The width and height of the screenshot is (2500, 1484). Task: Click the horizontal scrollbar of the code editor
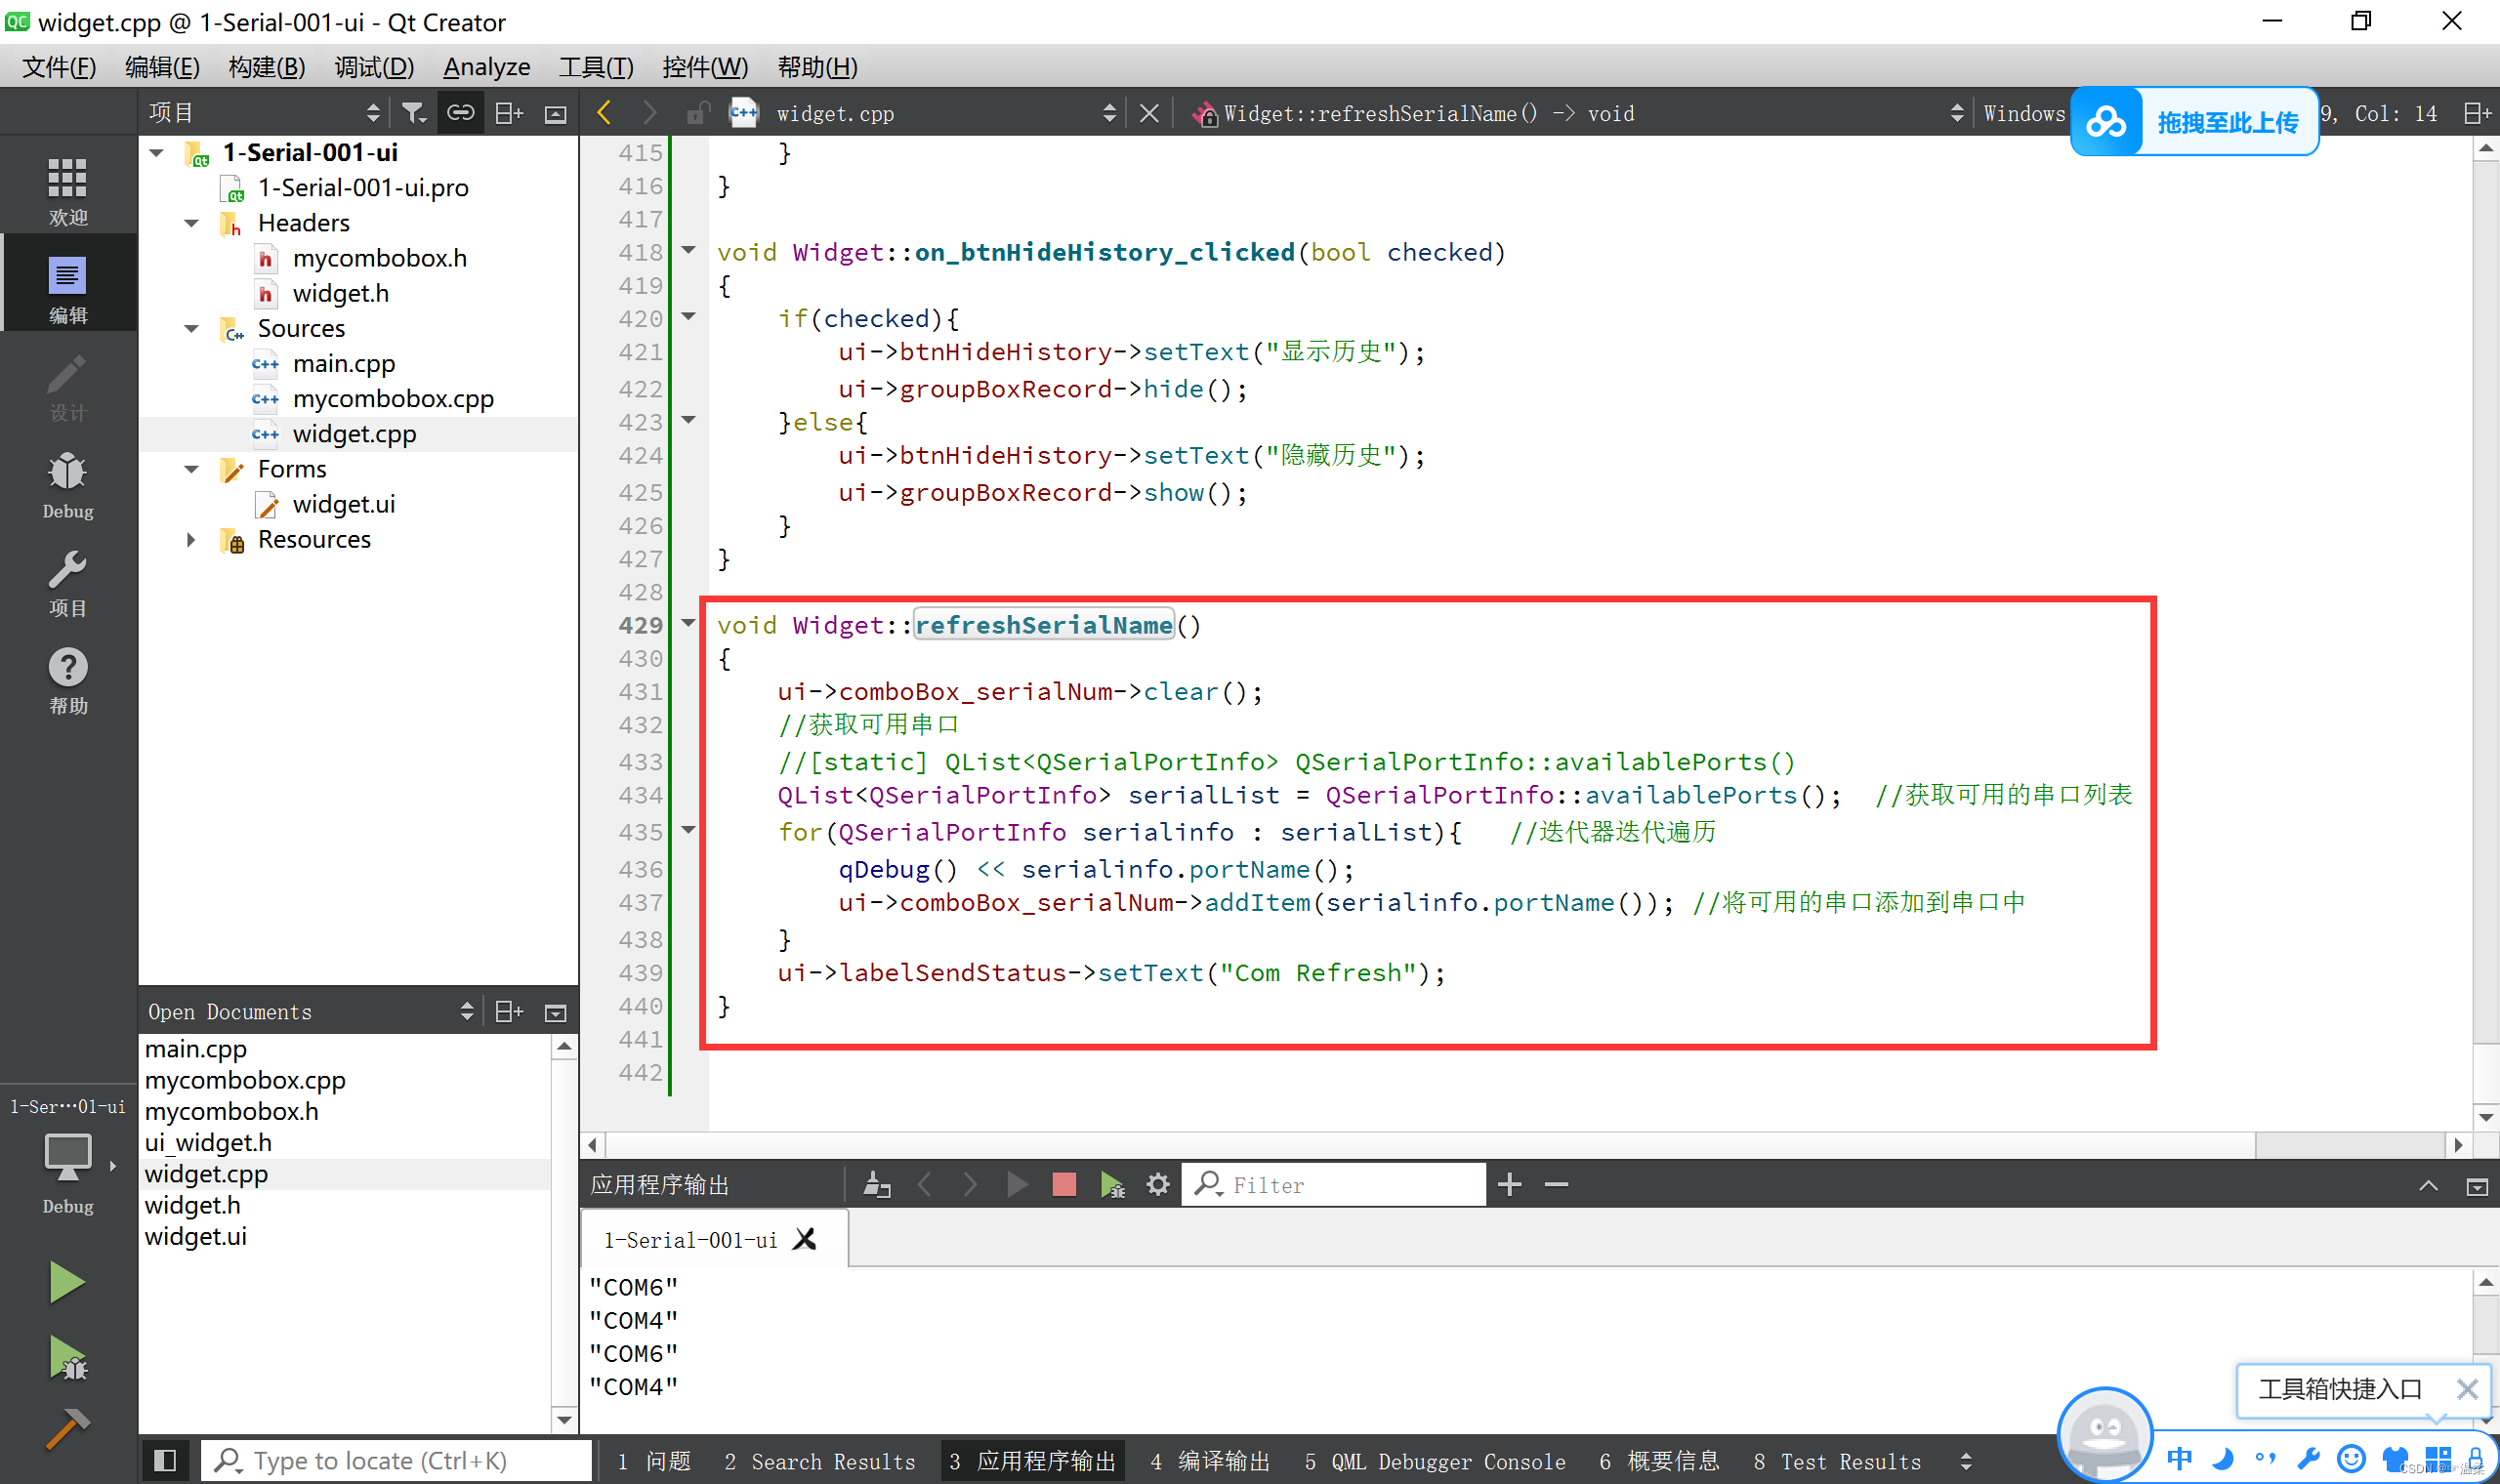[x=1400, y=1144]
